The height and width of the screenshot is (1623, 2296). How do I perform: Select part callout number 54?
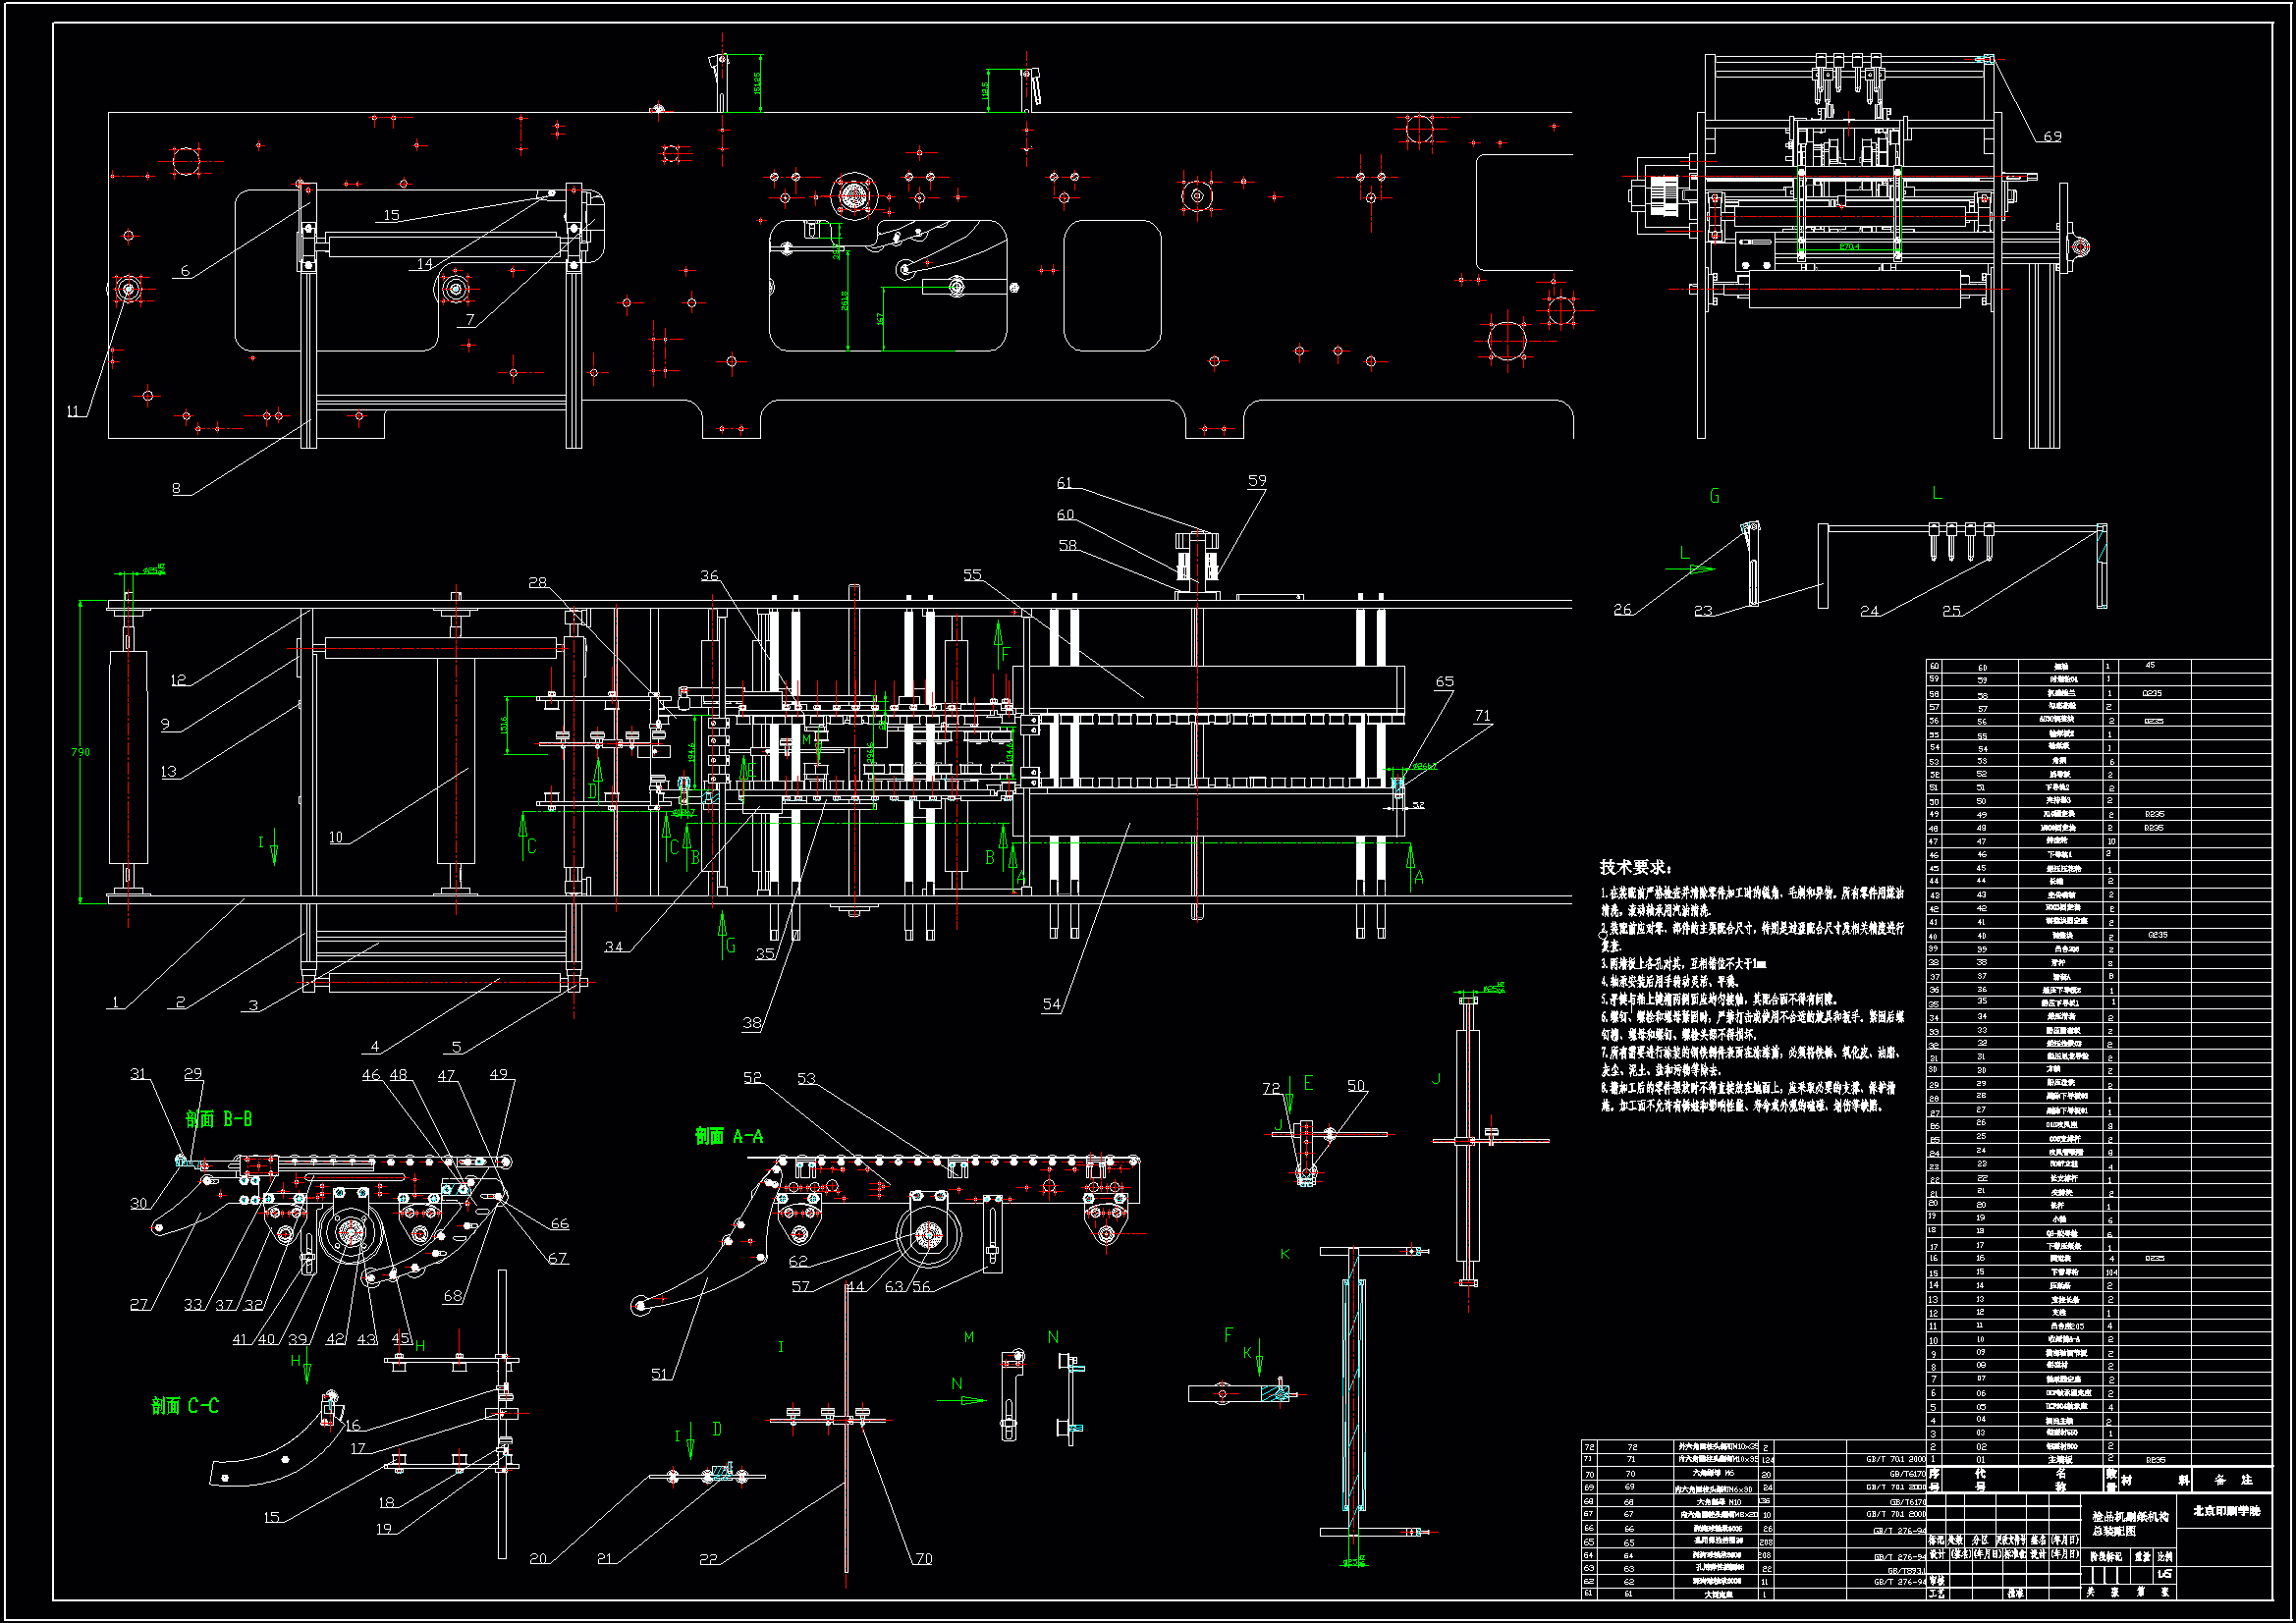click(x=1051, y=1004)
